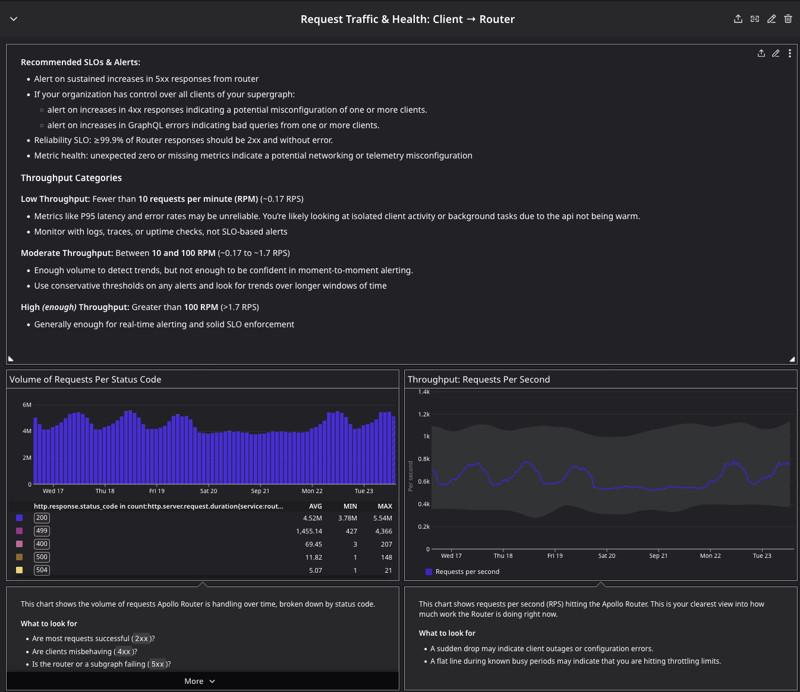Expand the More section at the bottom
The width and height of the screenshot is (800, 692).
point(198,679)
